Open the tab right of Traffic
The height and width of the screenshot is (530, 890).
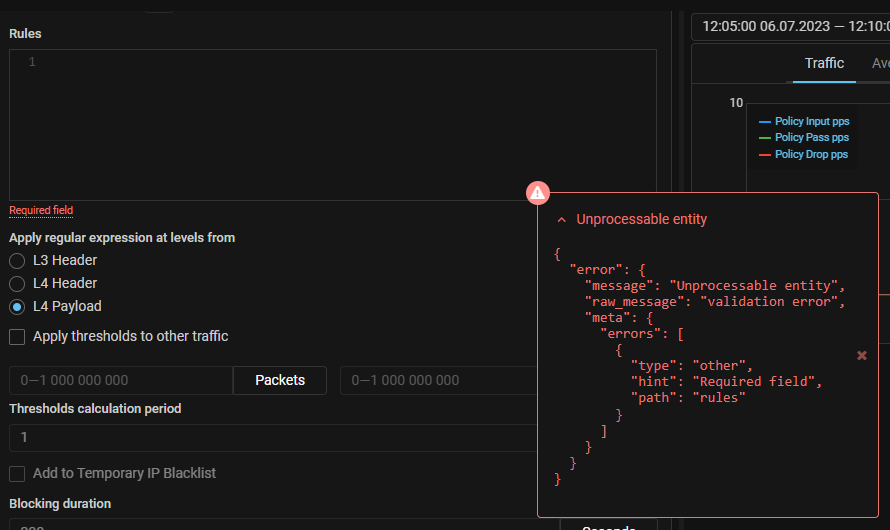pos(880,63)
